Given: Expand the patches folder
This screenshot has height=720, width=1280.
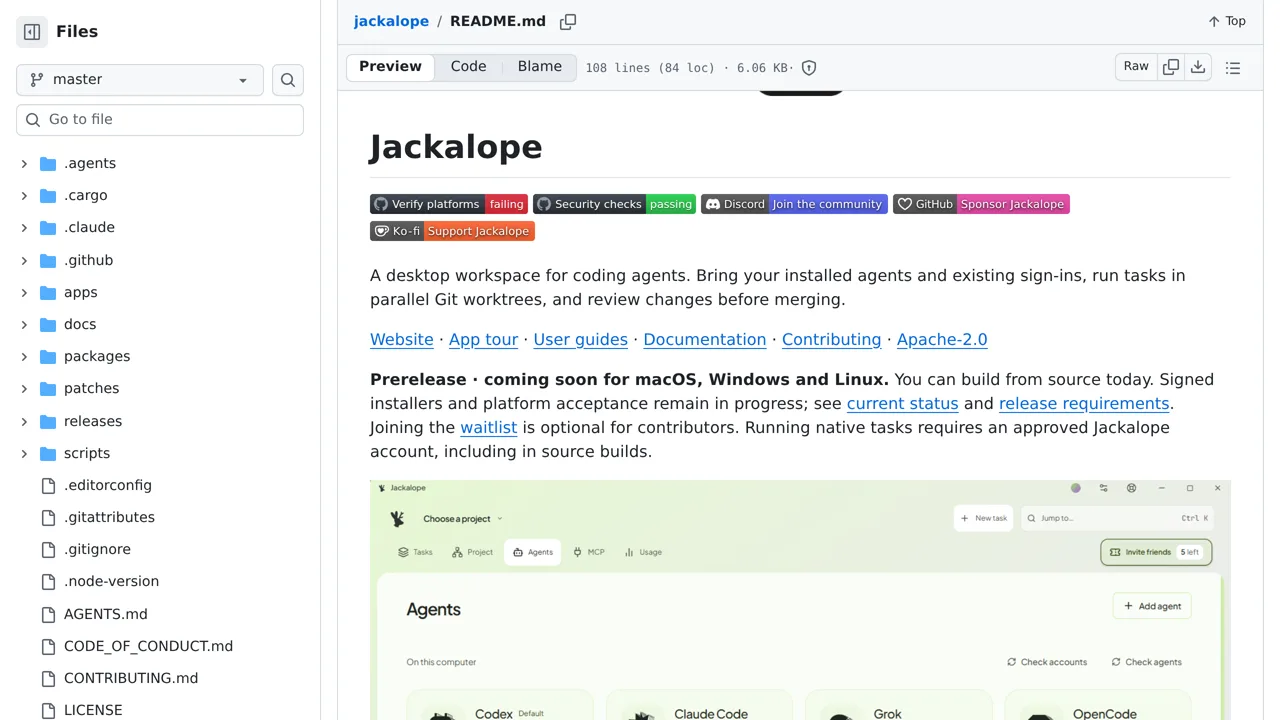Looking at the screenshot, I should [x=24, y=389].
